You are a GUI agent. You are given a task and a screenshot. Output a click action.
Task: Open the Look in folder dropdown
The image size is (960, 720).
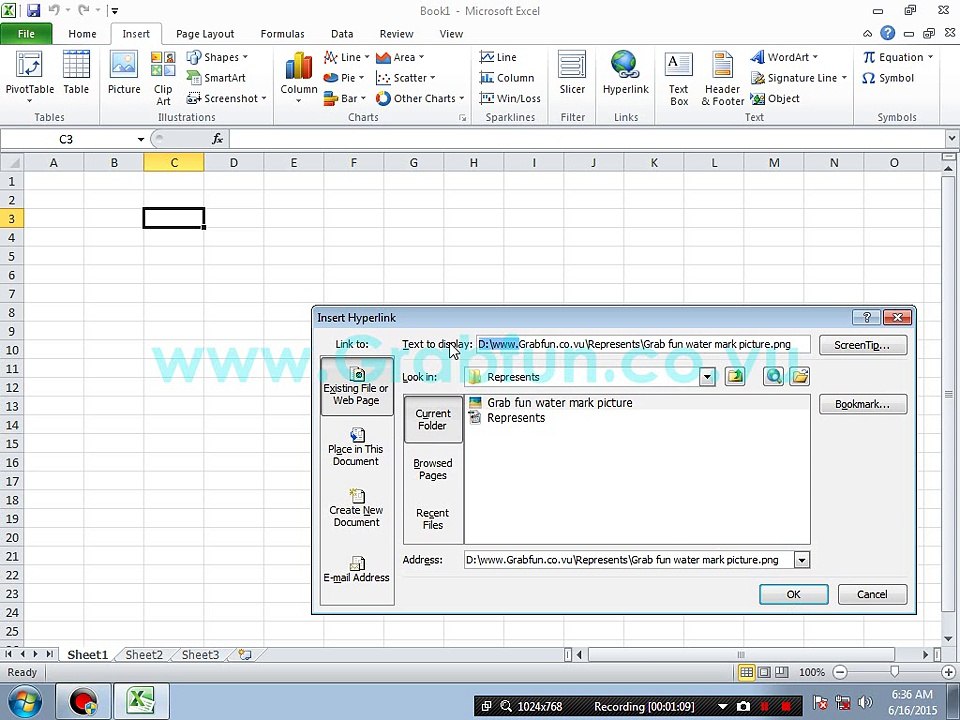tap(707, 377)
